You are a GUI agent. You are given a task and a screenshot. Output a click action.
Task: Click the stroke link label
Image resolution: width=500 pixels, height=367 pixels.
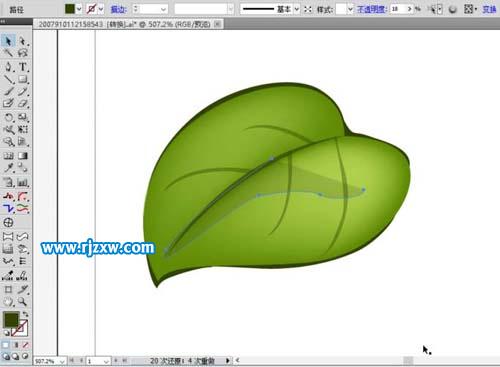[118, 9]
